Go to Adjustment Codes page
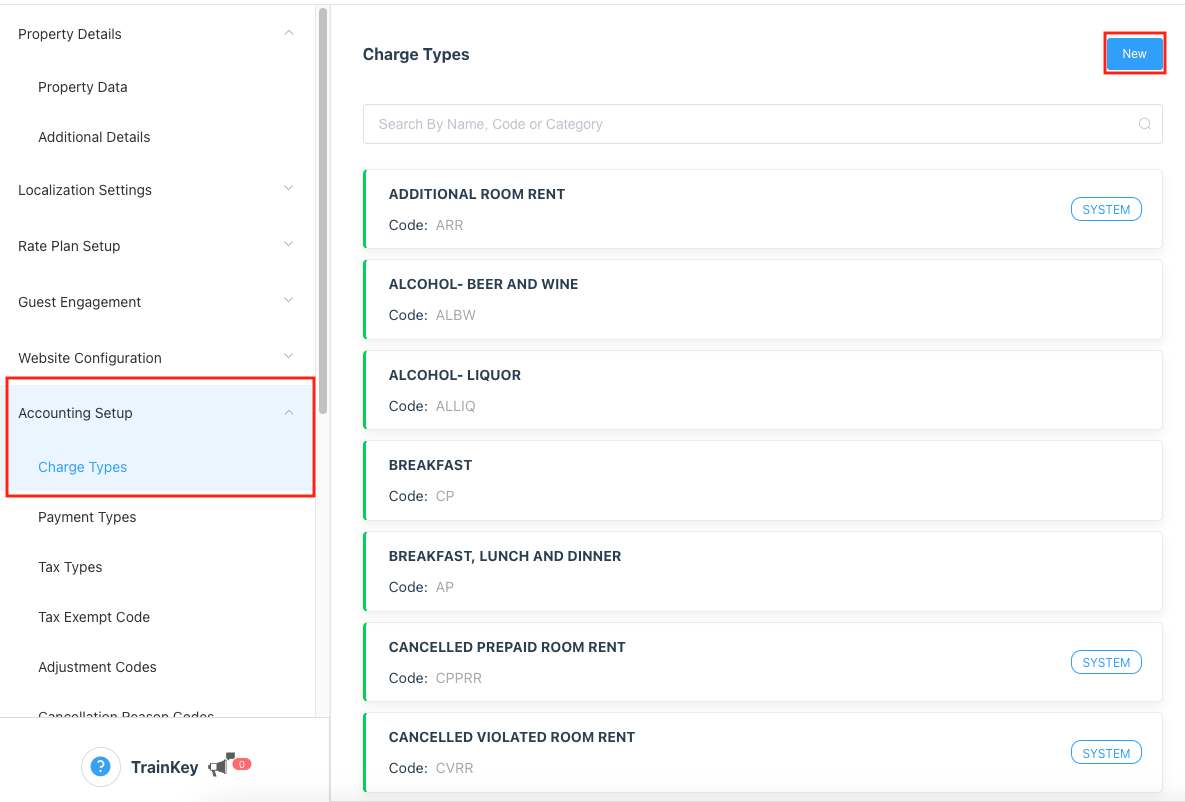The width and height of the screenshot is (1185, 802). (97, 667)
